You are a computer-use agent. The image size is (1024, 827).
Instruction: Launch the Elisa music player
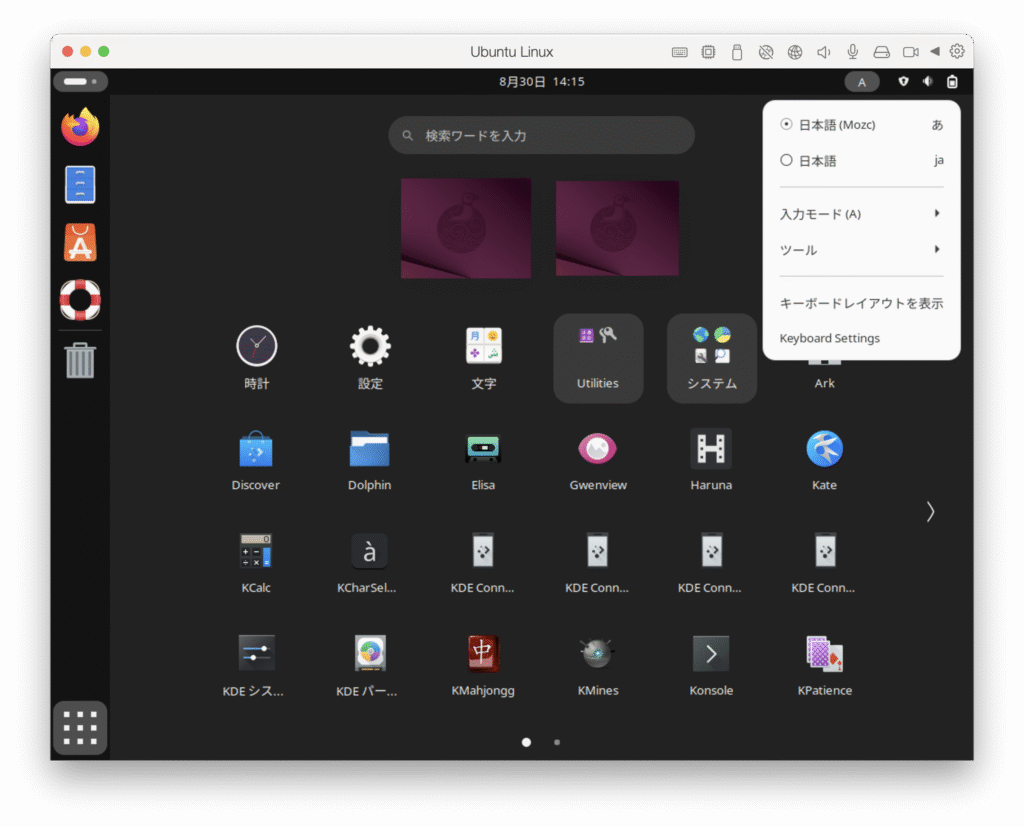click(x=483, y=460)
